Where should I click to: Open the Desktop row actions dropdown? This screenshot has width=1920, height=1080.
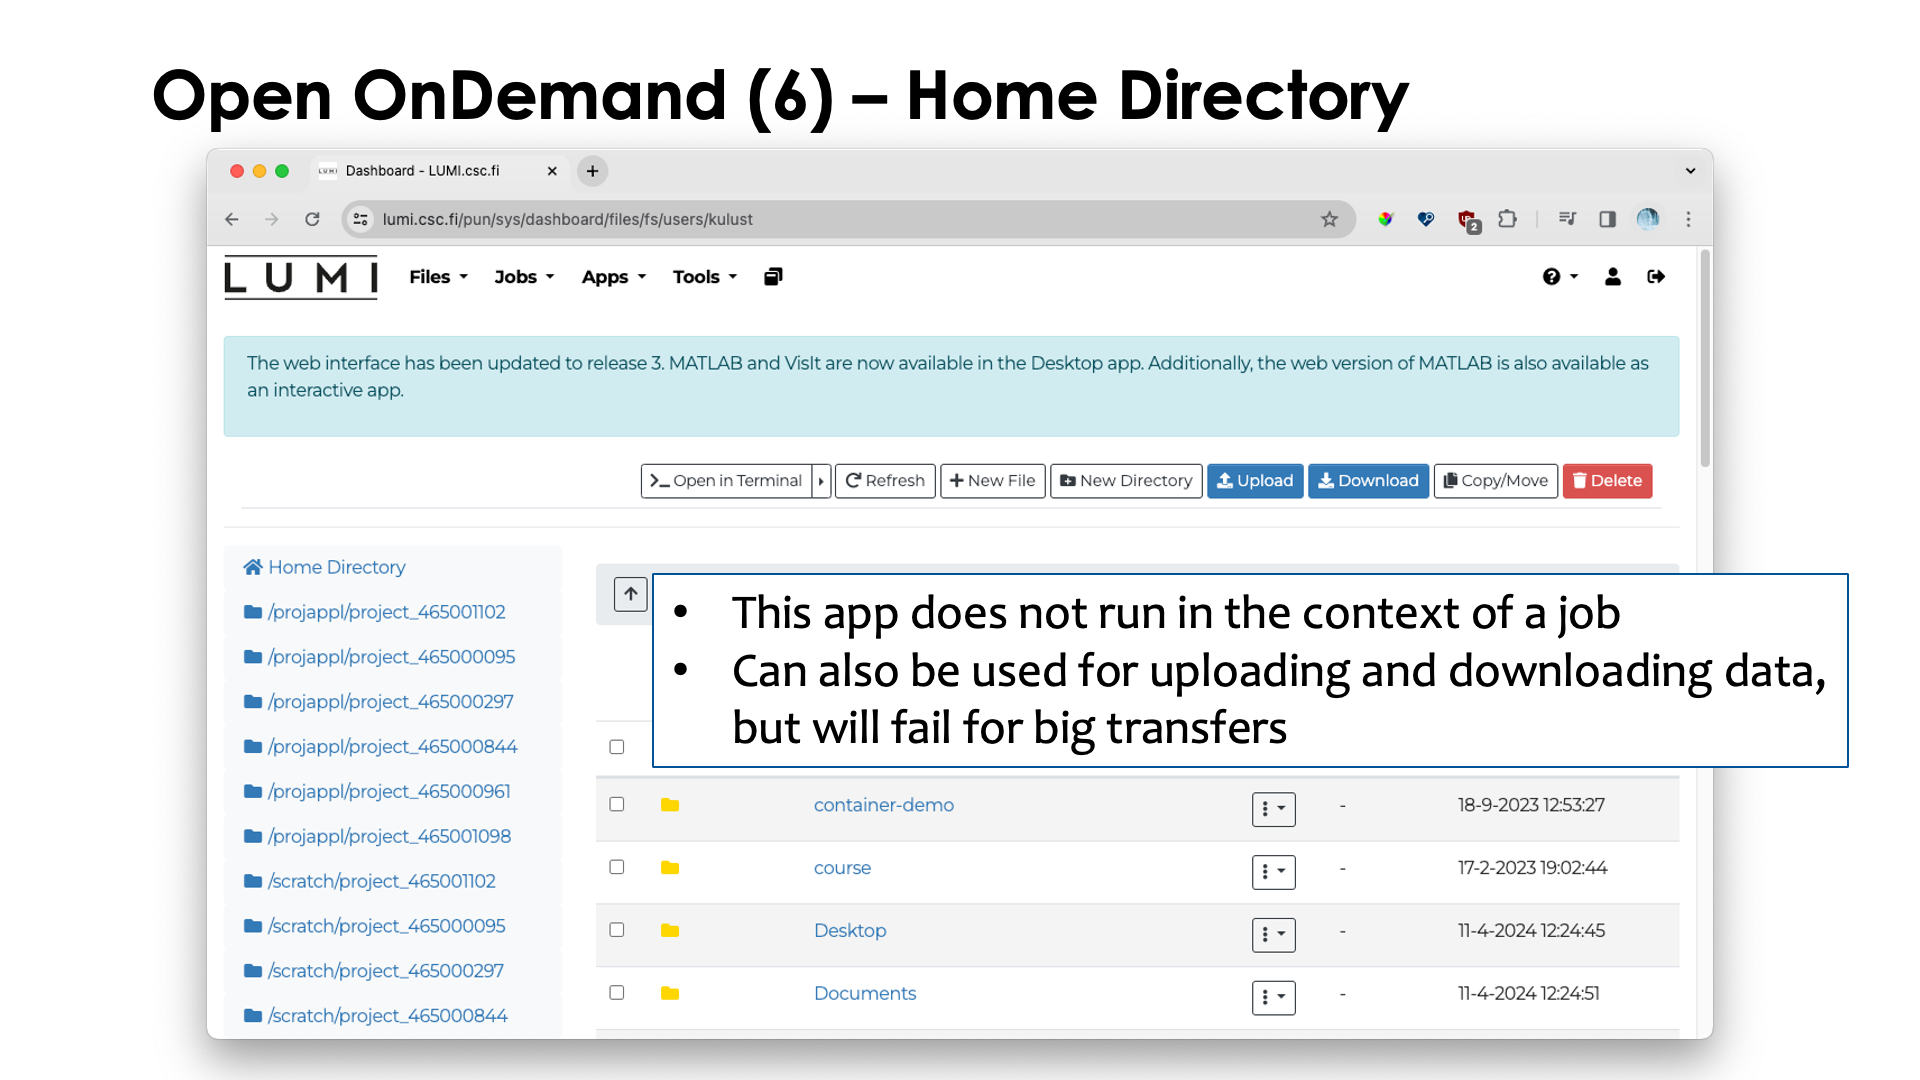[x=1273, y=935]
